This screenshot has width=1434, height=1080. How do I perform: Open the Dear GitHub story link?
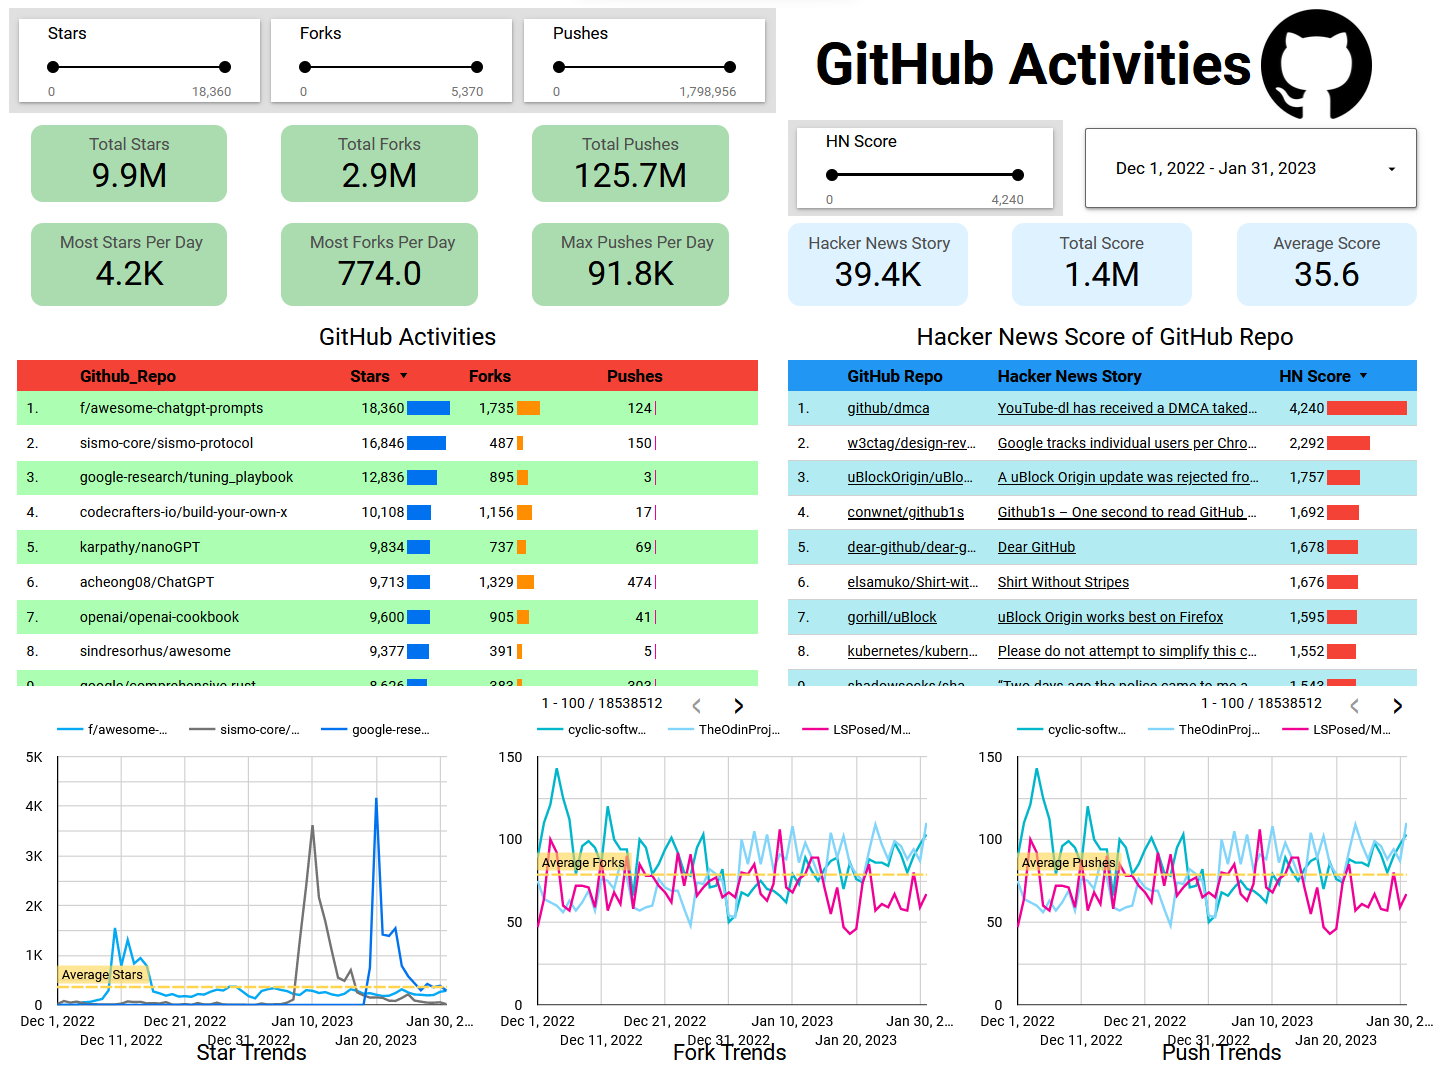coord(1036,547)
